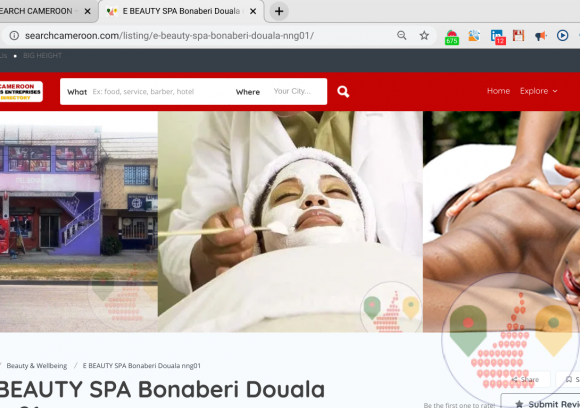Image resolution: width=580 pixels, height=408 pixels.
Task: Click the 'Be the first one to rate!' text
Action: [x=459, y=405]
